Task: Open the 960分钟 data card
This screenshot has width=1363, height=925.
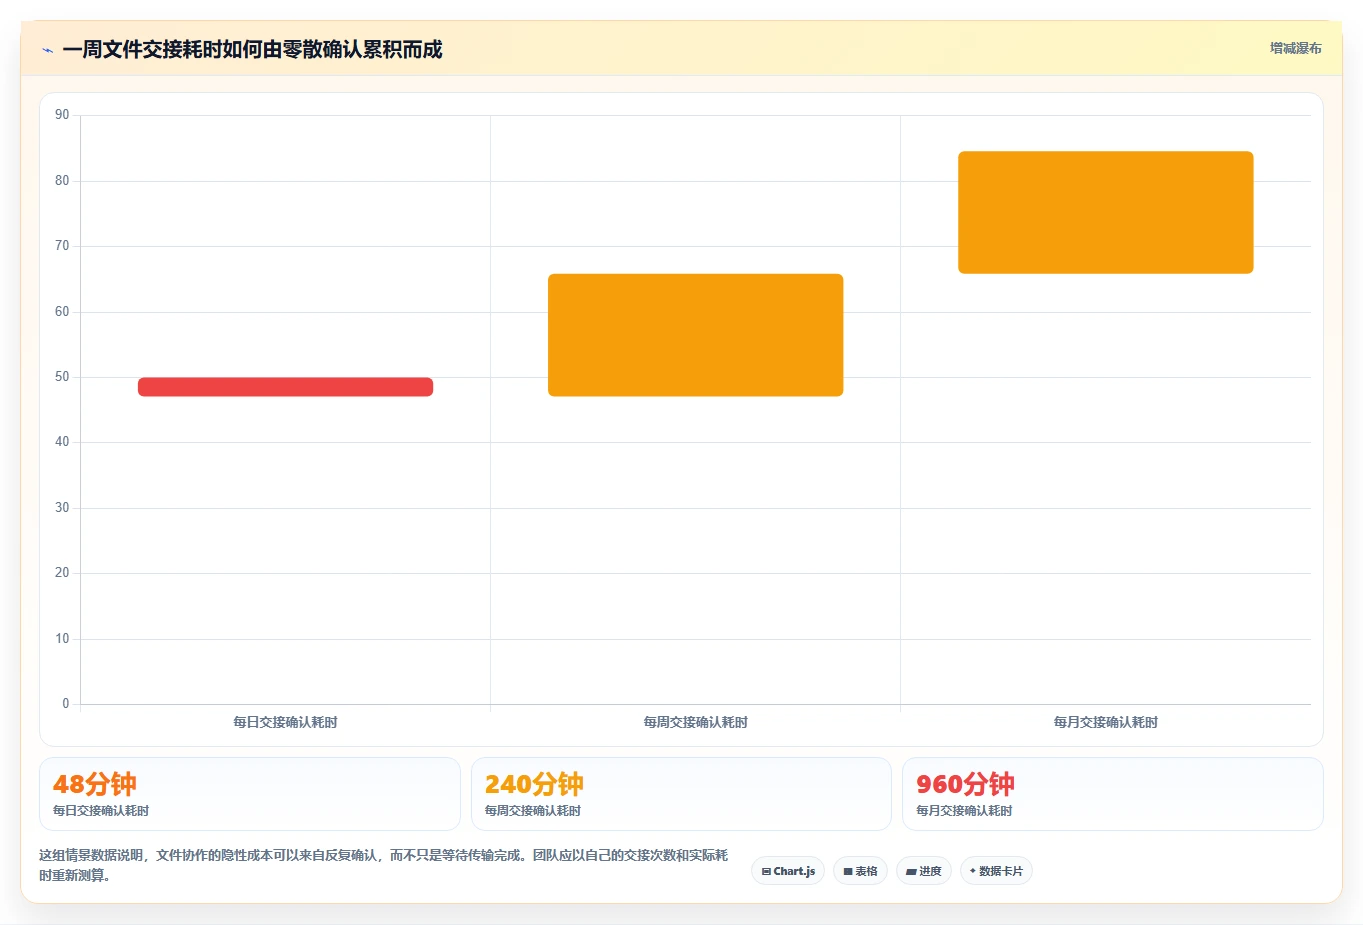Action: coord(1112,794)
